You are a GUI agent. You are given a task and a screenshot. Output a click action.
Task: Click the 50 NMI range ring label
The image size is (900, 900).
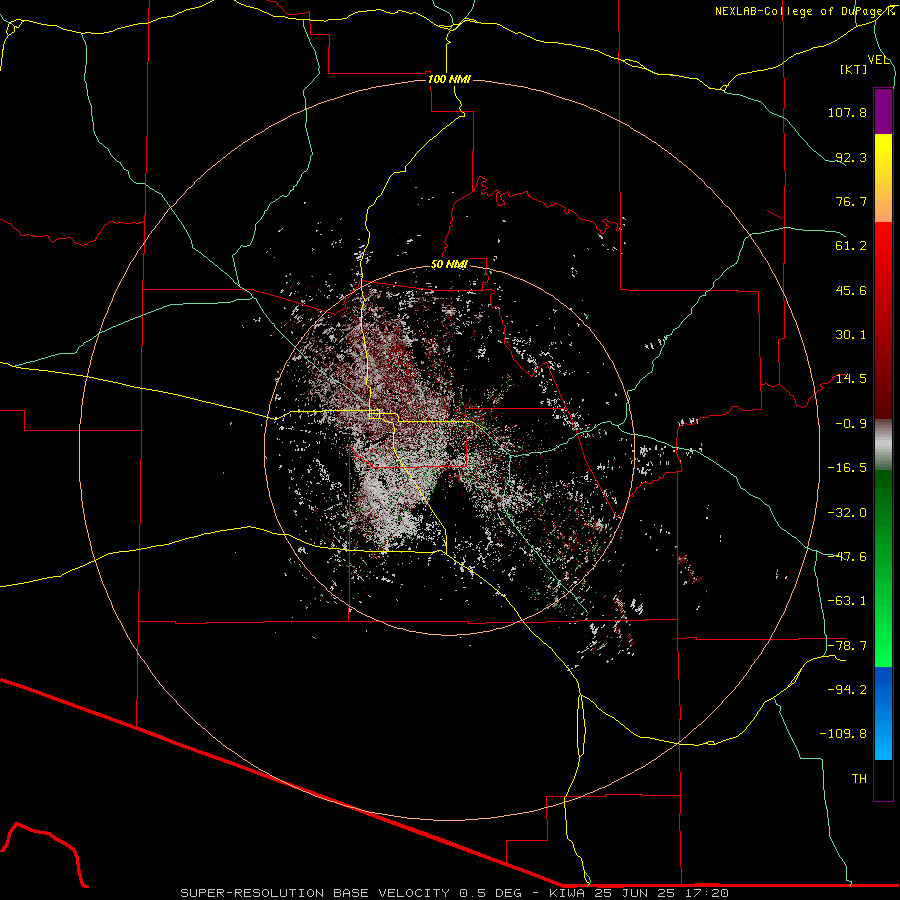pos(449,264)
